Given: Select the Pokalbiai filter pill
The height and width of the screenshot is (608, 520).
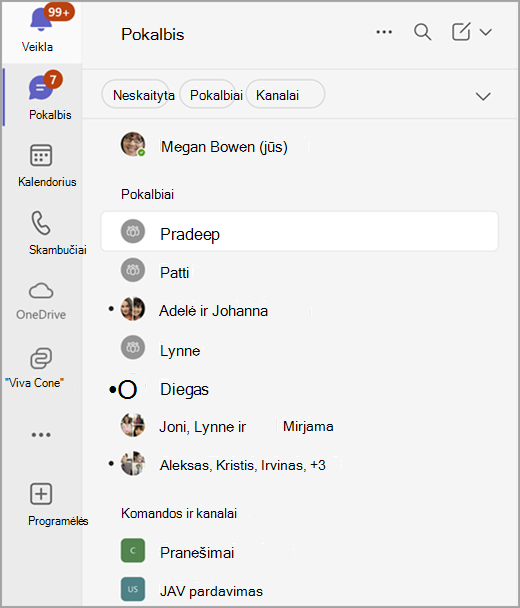Looking at the screenshot, I should point(208,95).
